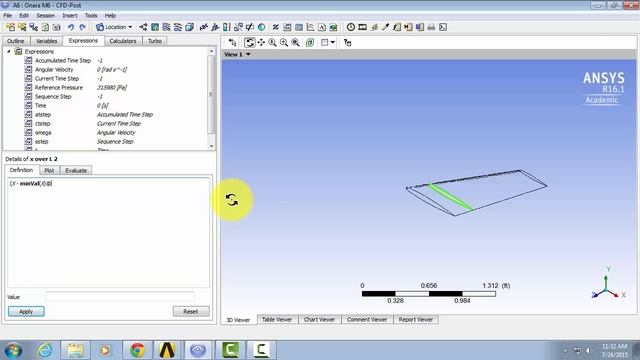Open the Function Calculator icon

click(397, 27)
